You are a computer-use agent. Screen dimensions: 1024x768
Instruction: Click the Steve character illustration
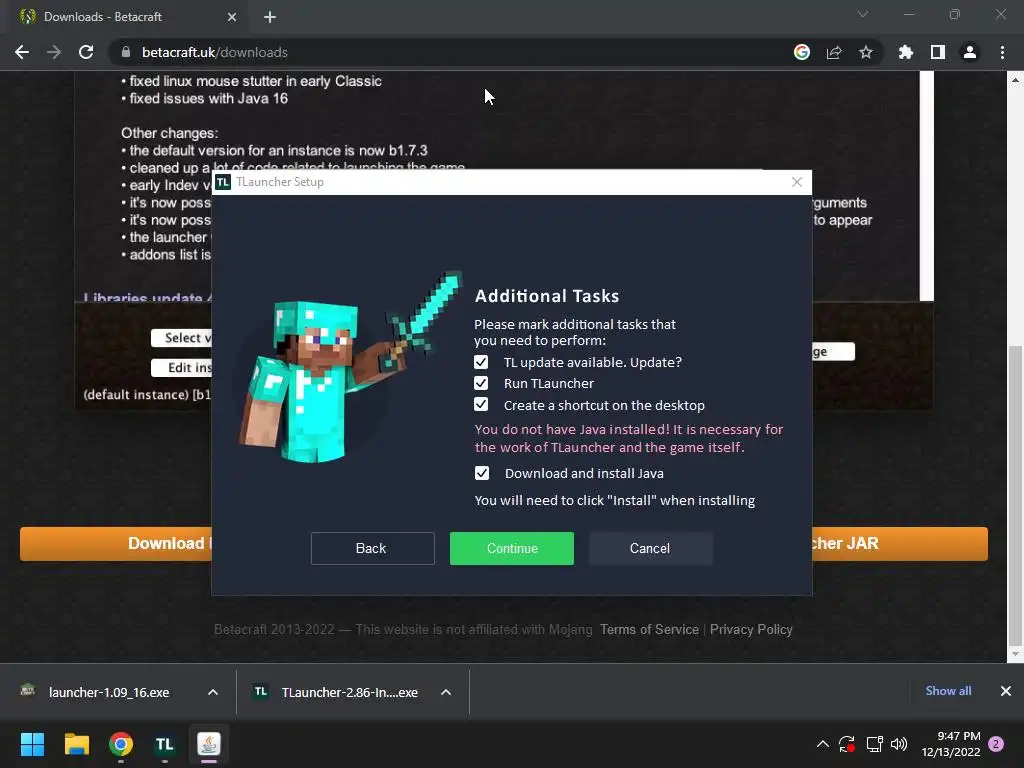click(x=349, y=367)
